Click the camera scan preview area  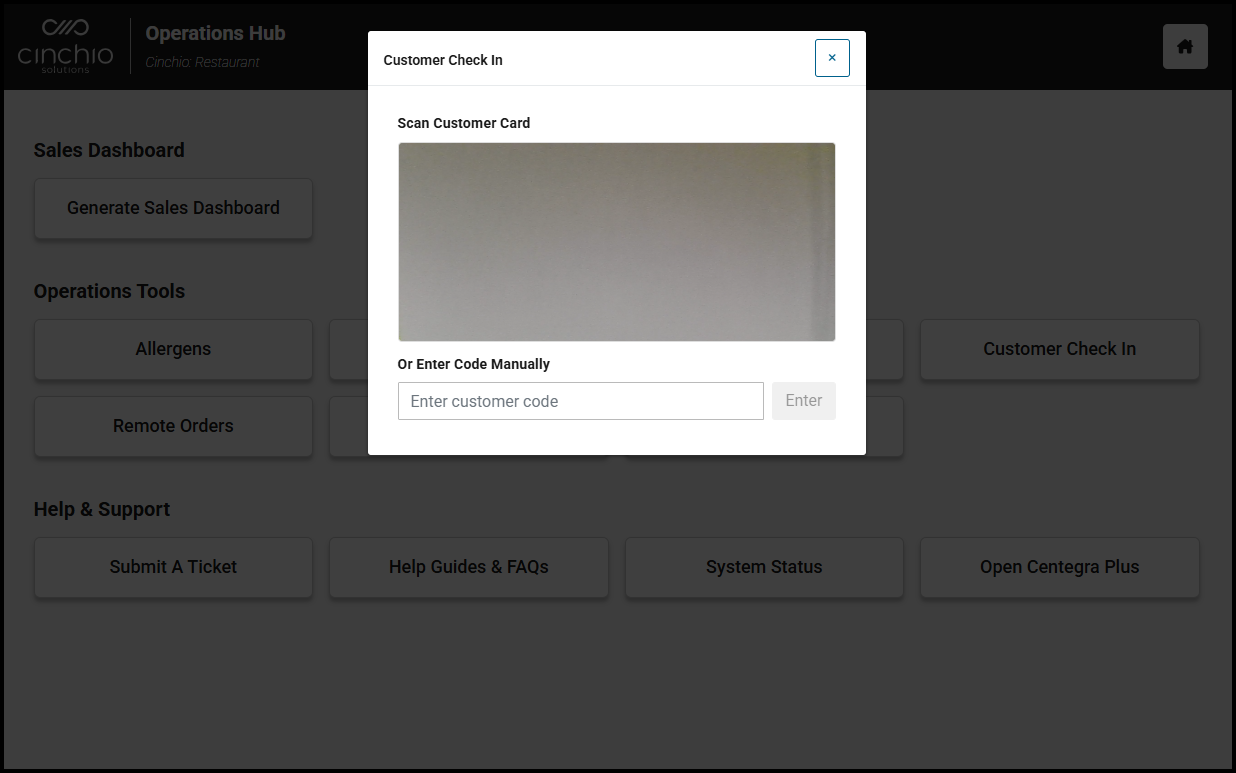(x=616, y=241)
